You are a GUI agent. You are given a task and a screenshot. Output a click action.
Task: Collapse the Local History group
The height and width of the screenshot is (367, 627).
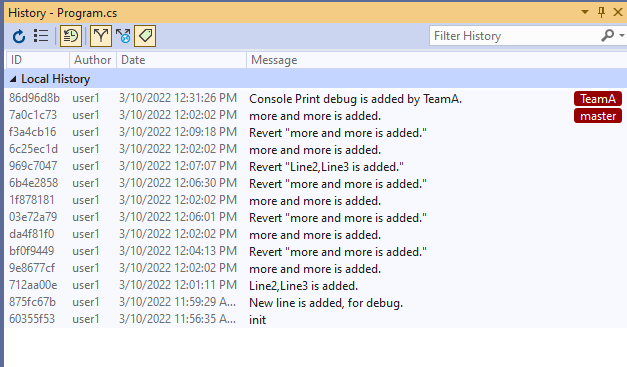click(x=13, y=79)
